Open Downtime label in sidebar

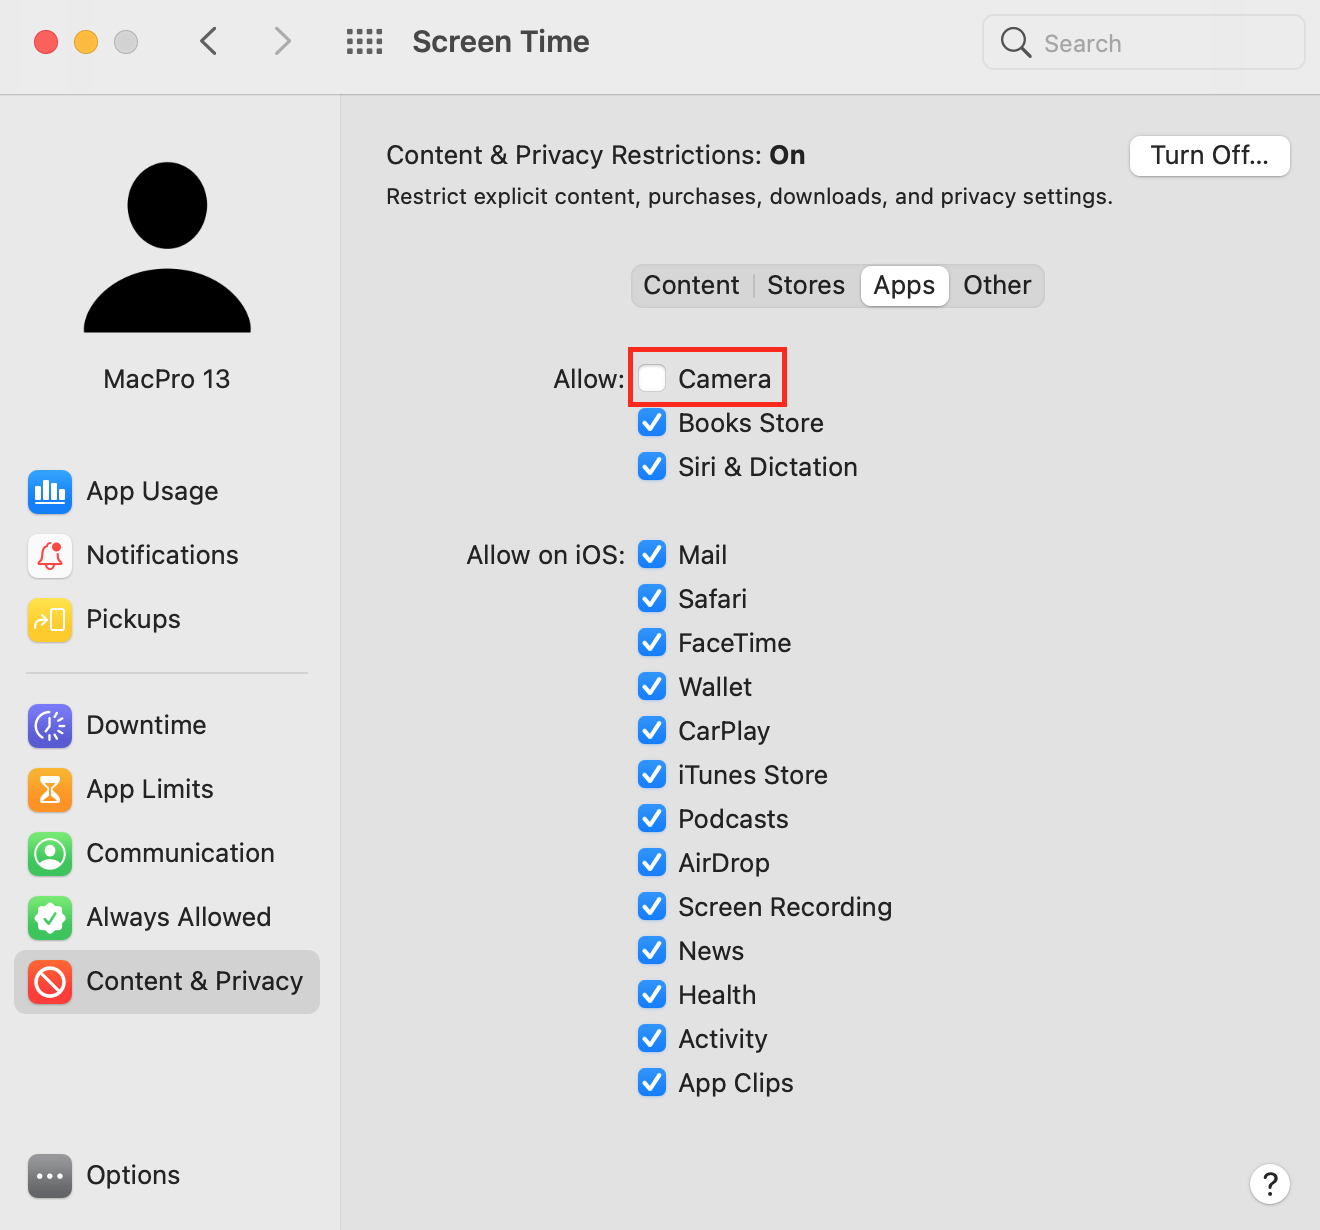pyautogui.click(x=147, y=725)
